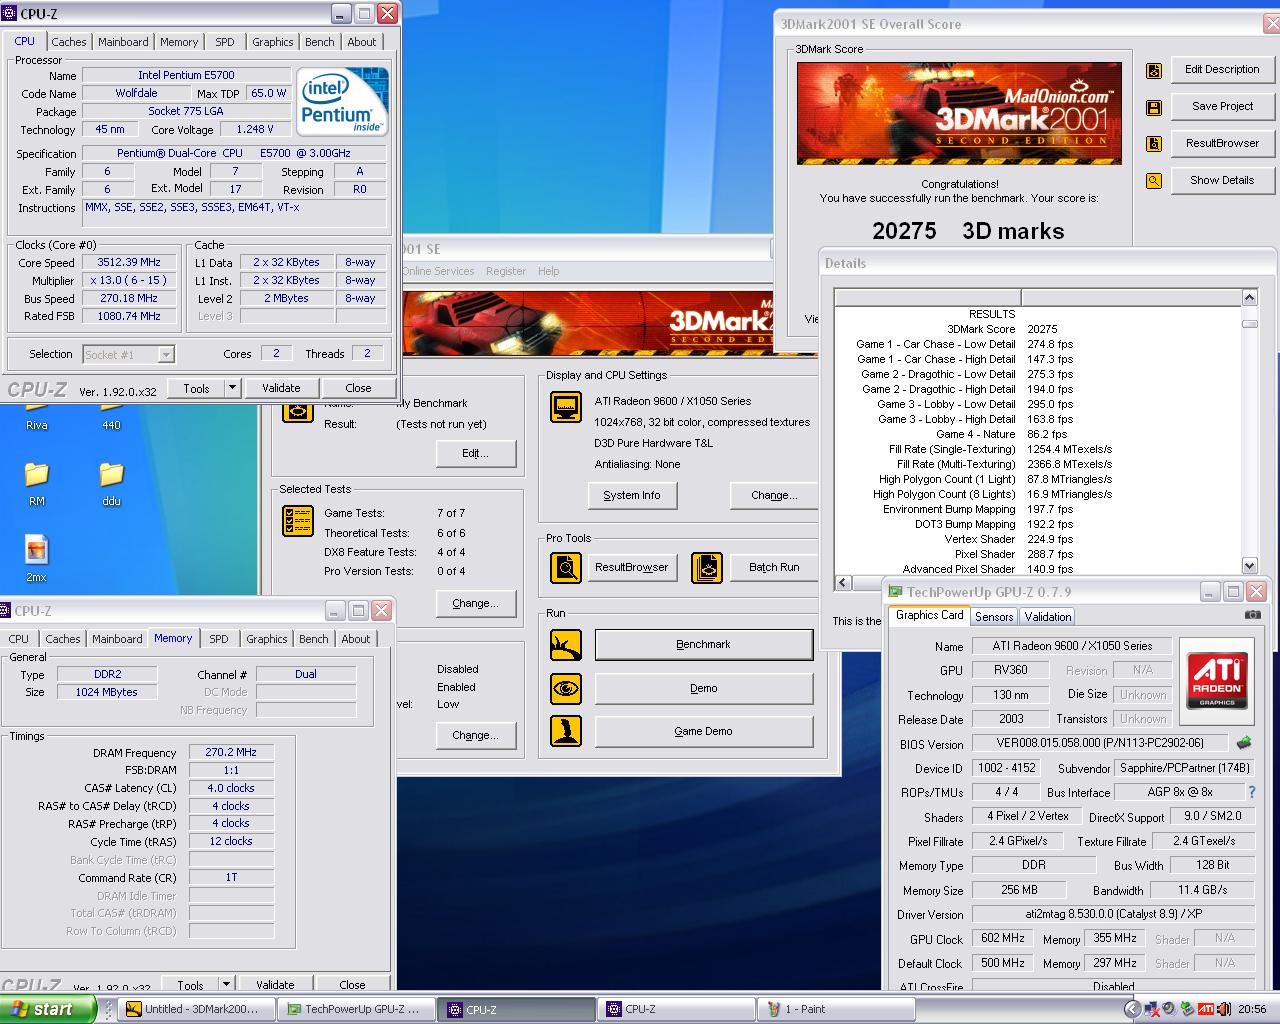This screenshot has width=1280, height=1024.
Task: Click the Intel Pentium E5700 Name field
Action: point(186,75)
